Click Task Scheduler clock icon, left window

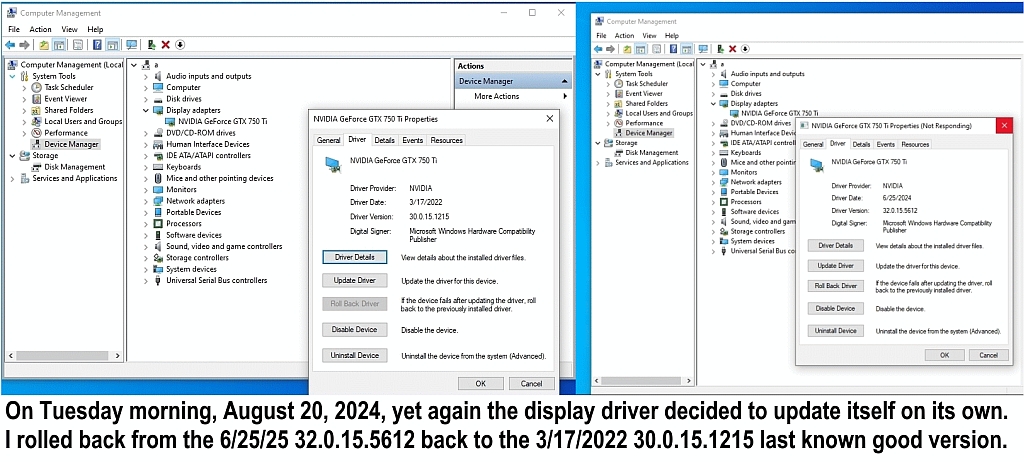(37, 87)
